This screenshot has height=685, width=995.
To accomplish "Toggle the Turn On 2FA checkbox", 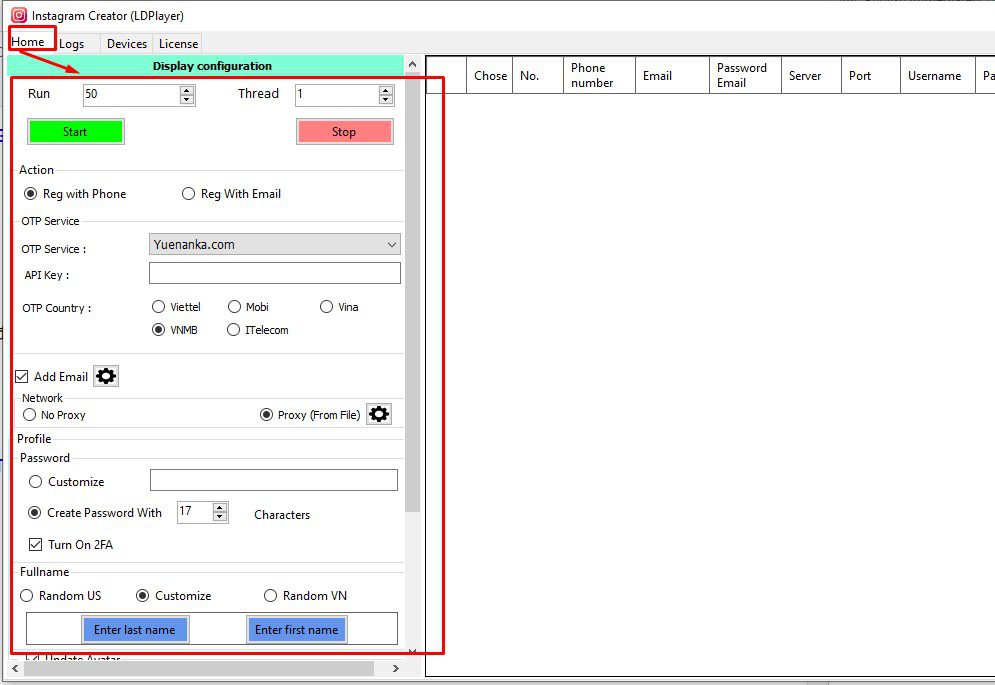I will click(x=36, y=545).
